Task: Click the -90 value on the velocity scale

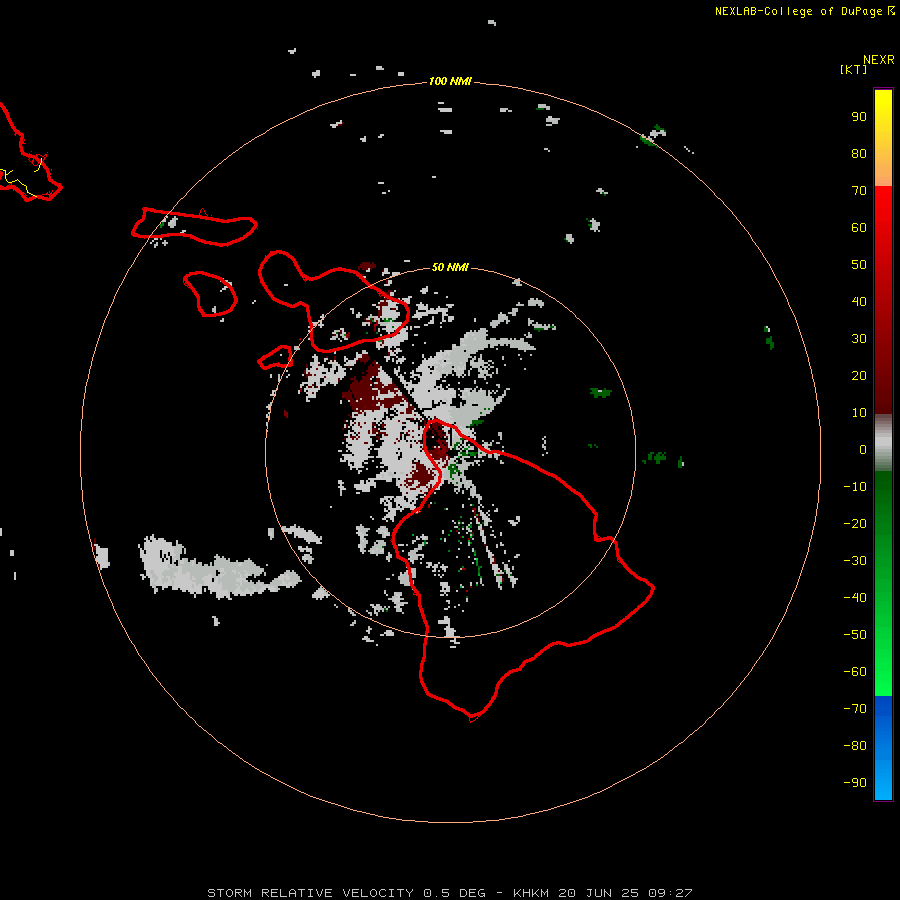Action: pos(855,783)
